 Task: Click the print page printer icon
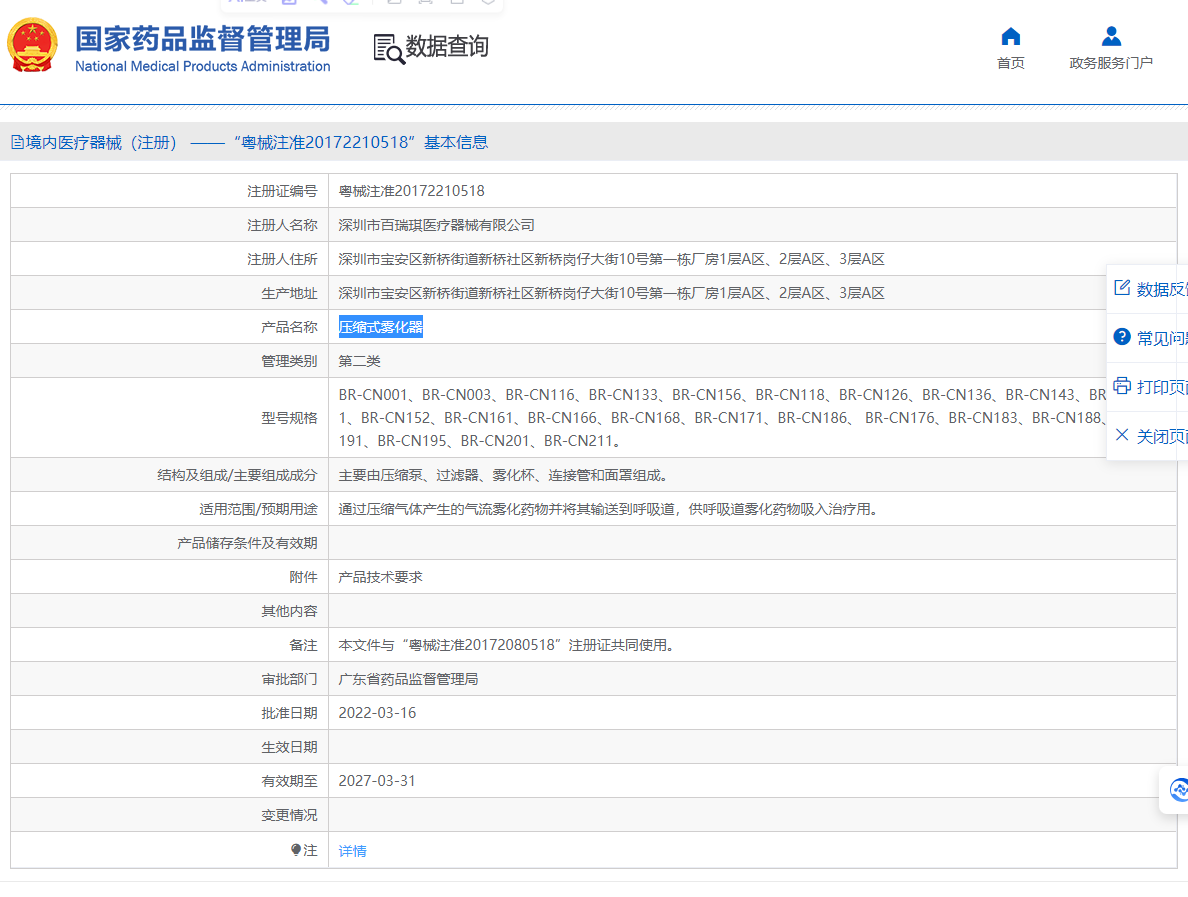(1122, 386)
